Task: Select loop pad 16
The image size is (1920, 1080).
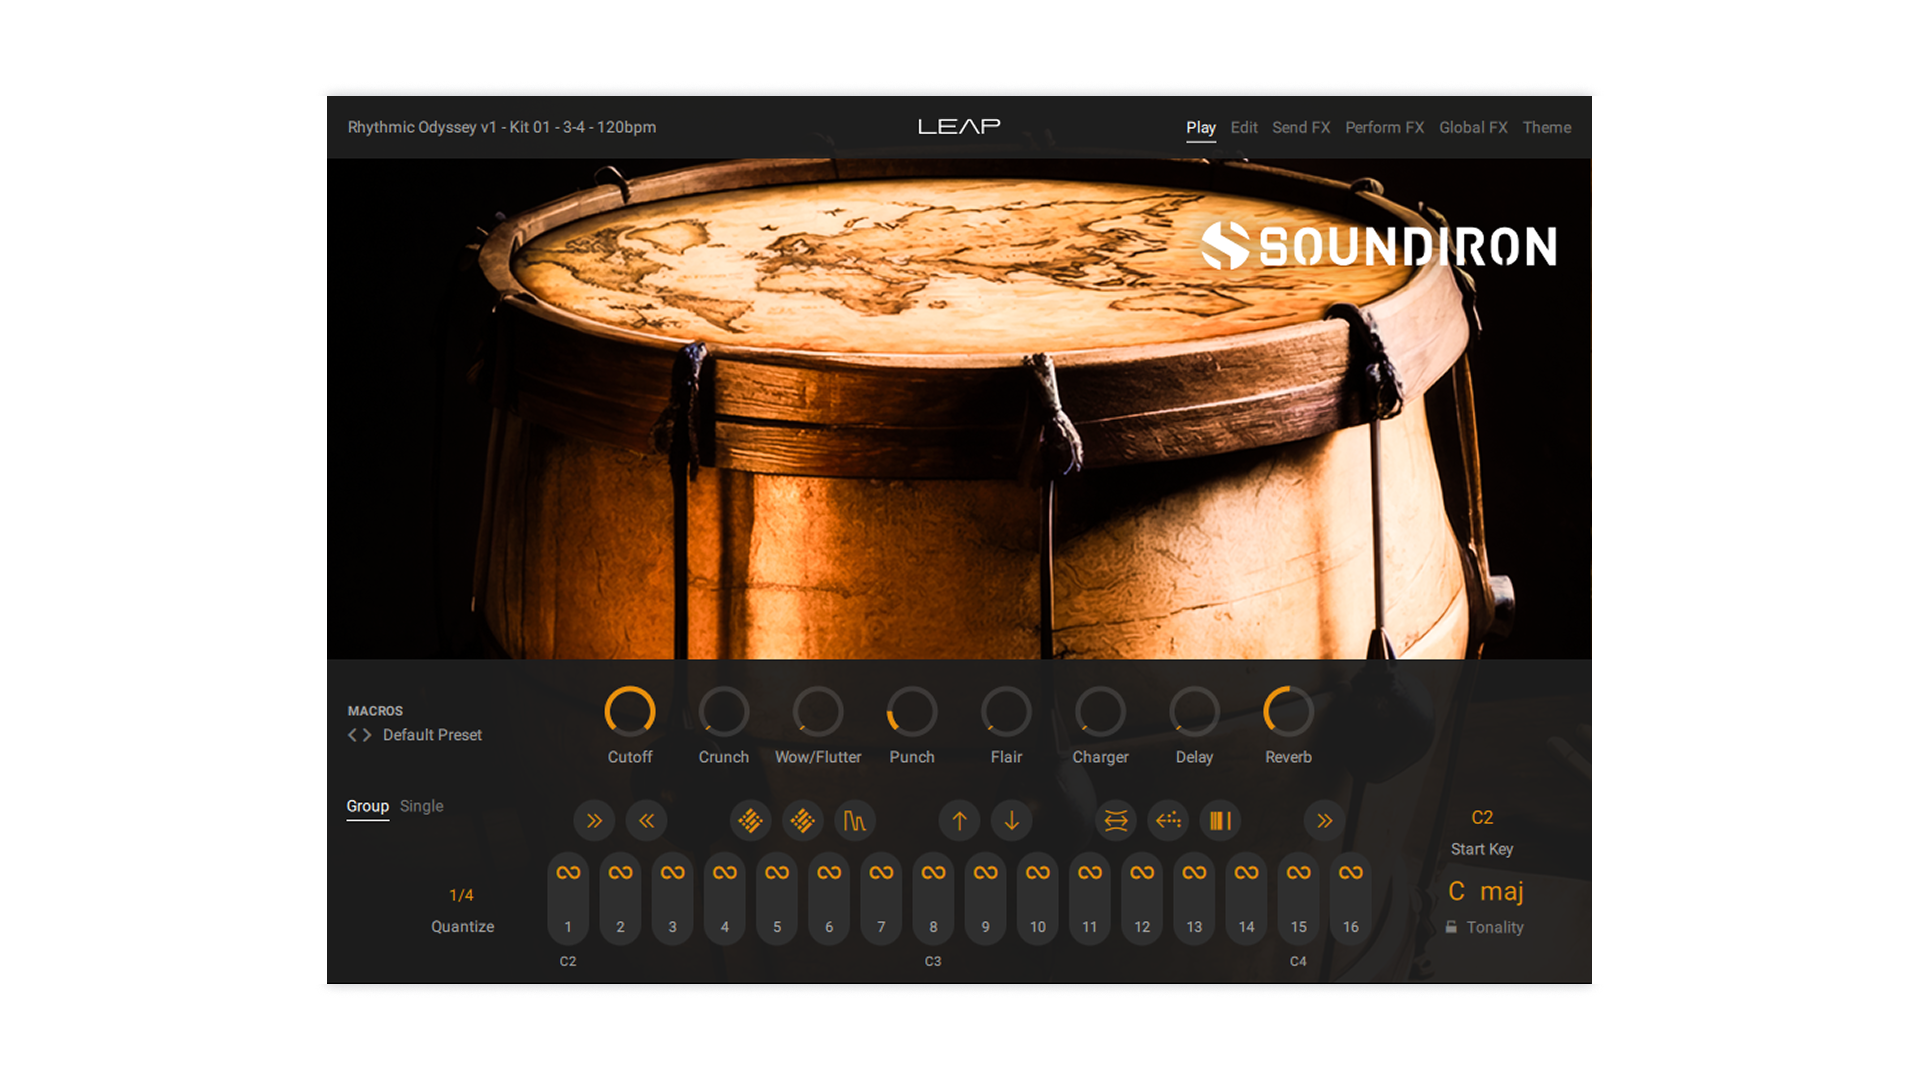Action: 1351,899
